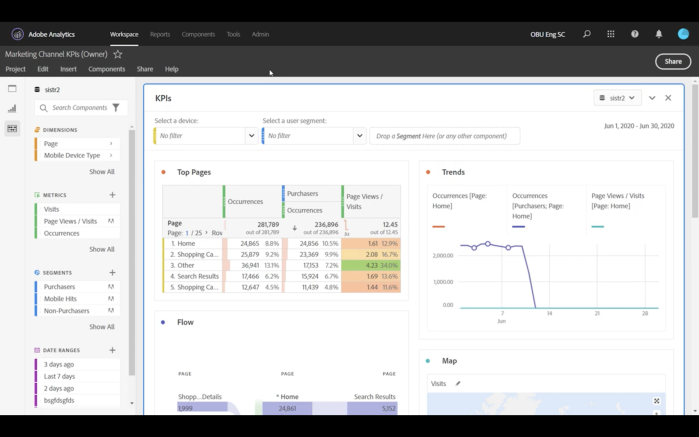Open the search magnifier in top bar
This screenshot has height=437, width=699.
[587, 34]
